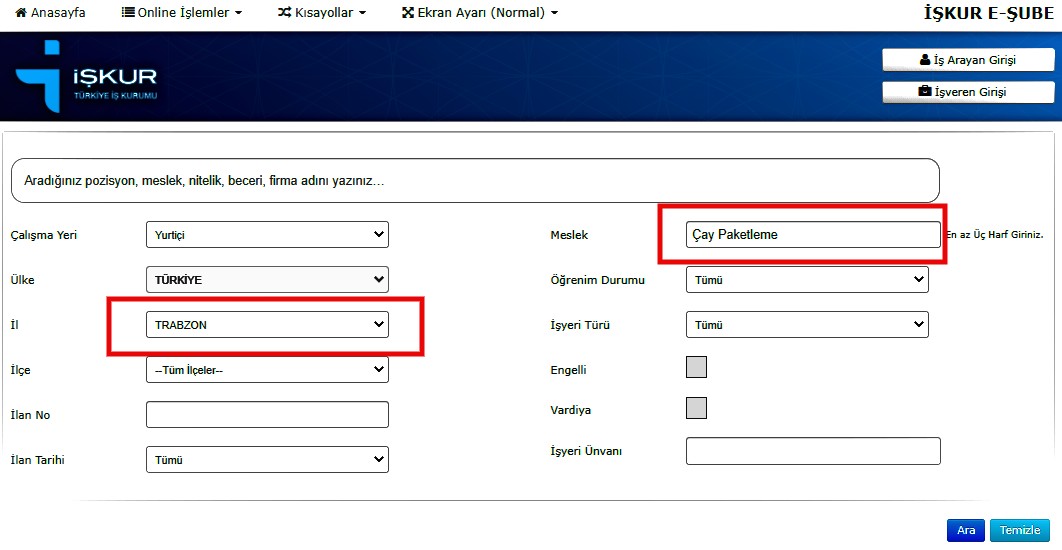The height and width of the screenshot is (550, 1062).
Task: Click the expand icon of Ekran Ayarı
Action: pos(408,12)
